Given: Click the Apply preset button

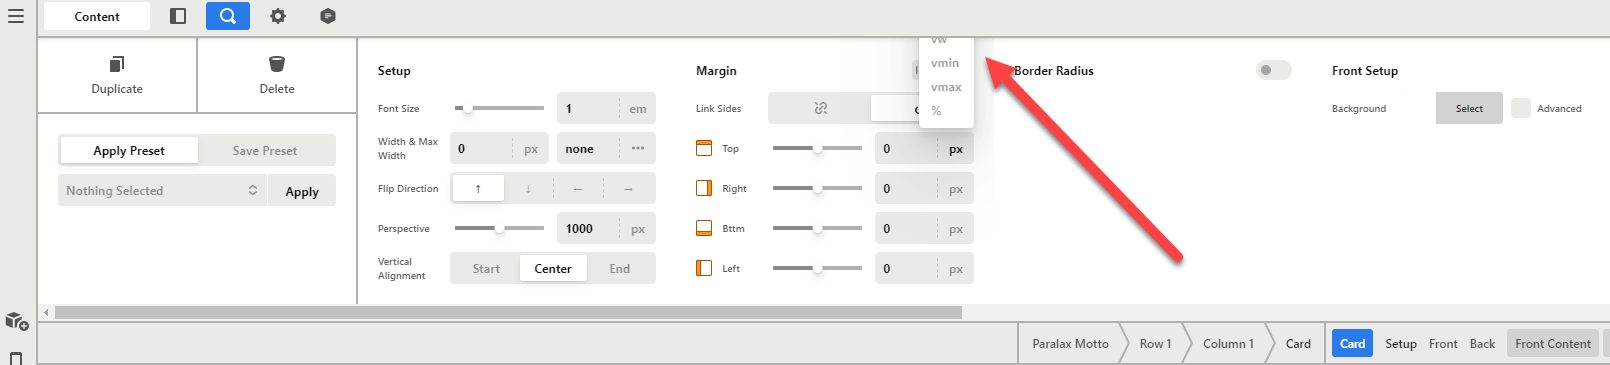Looking at the screenshot, I should (x=302, y=191).
